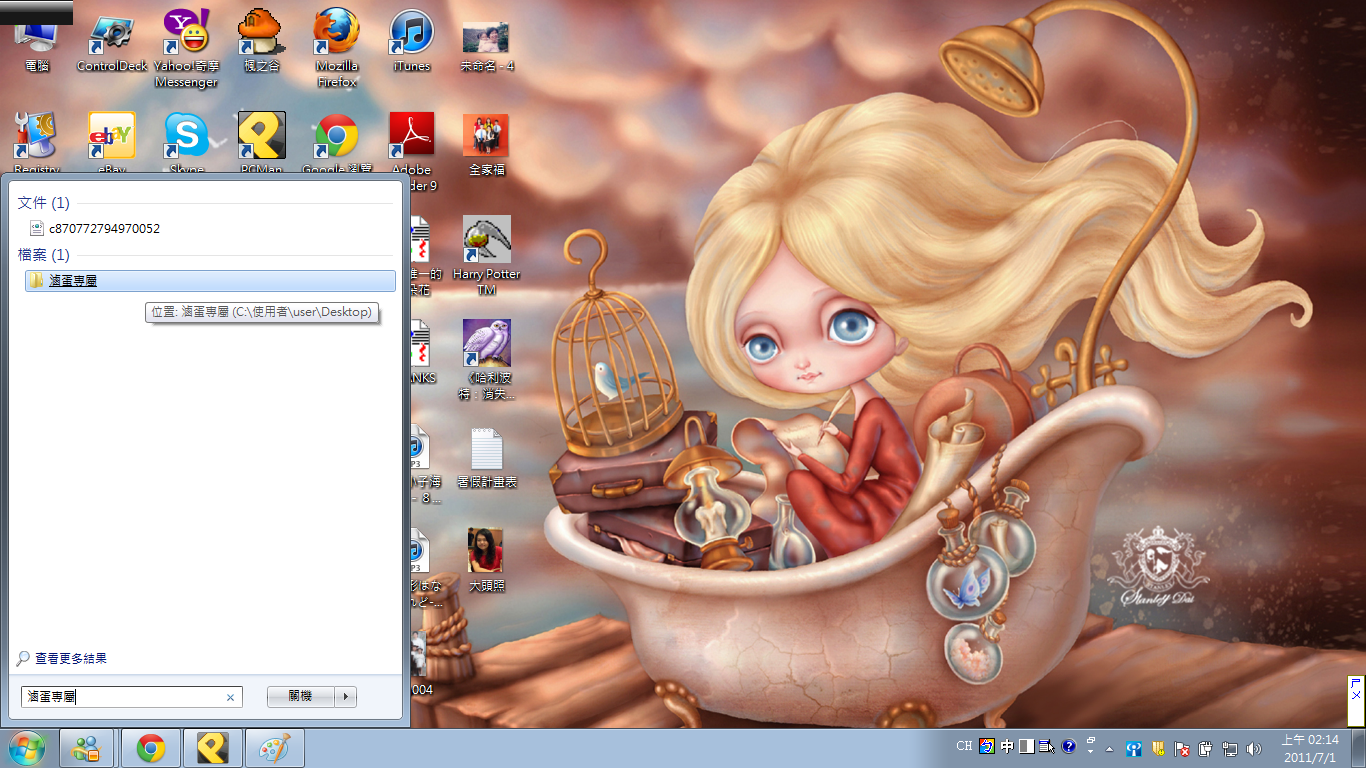Open the PCMan desktop shortcut

tap(262, 143)
